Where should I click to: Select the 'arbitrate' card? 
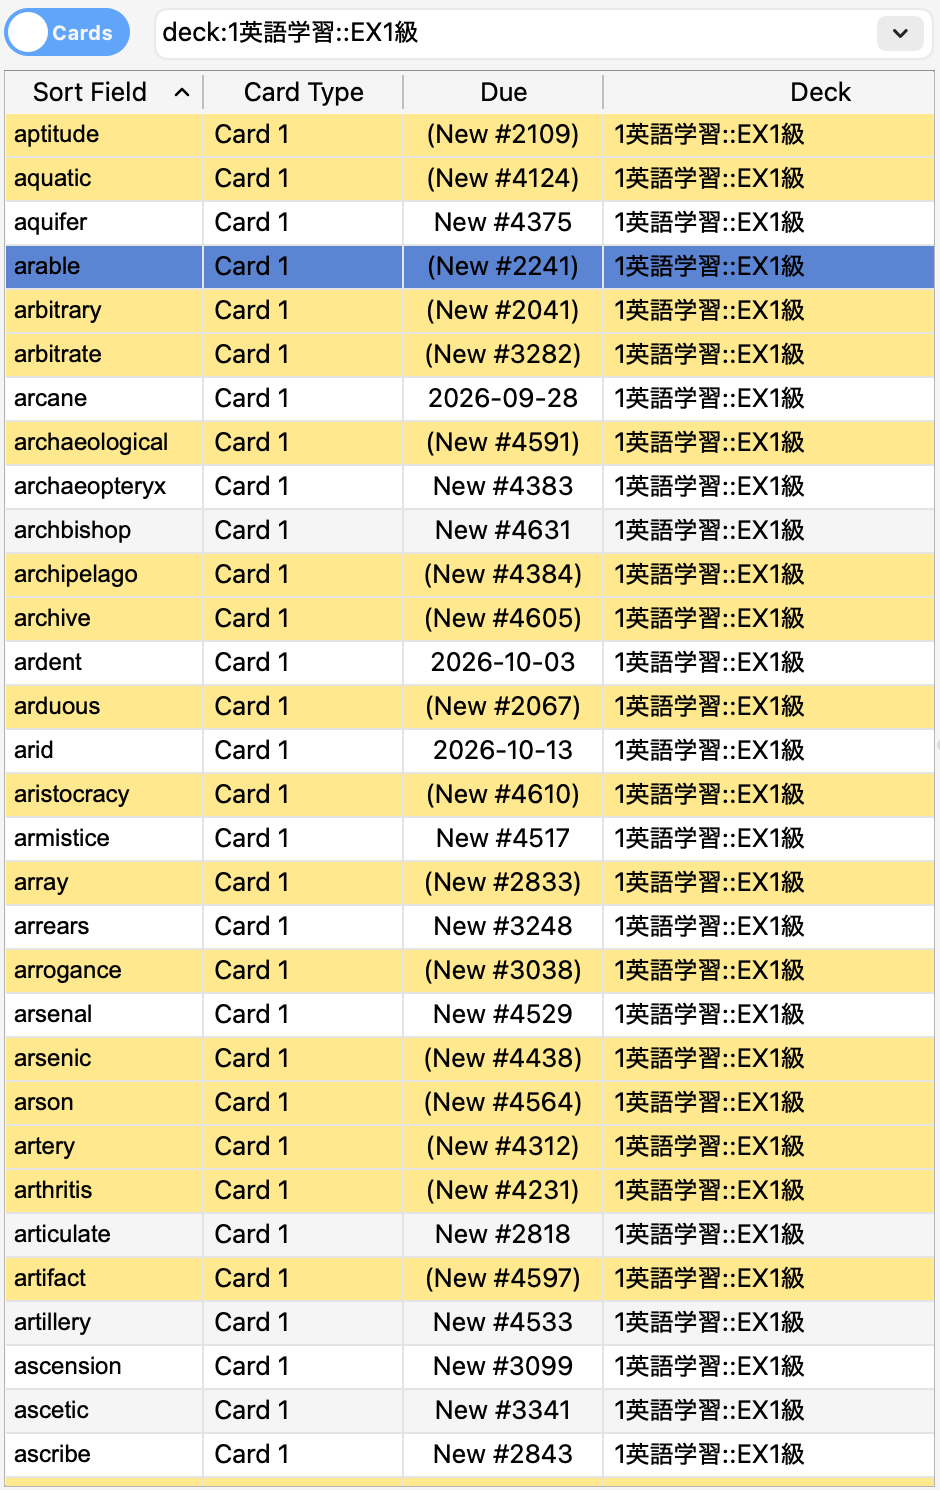(470, 354)
